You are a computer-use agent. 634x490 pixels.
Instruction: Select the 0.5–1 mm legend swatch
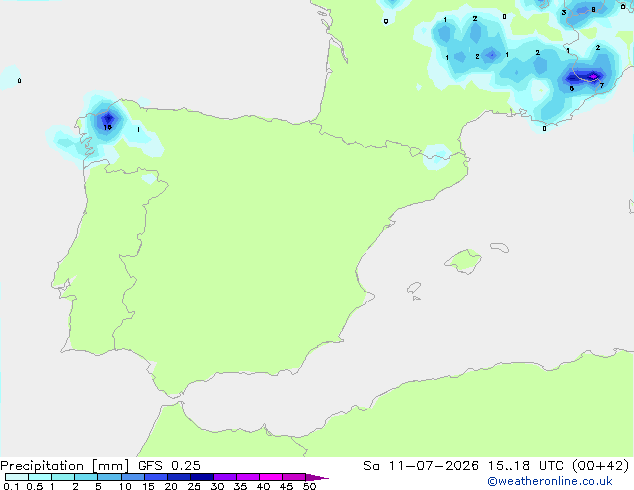(40, 477)
